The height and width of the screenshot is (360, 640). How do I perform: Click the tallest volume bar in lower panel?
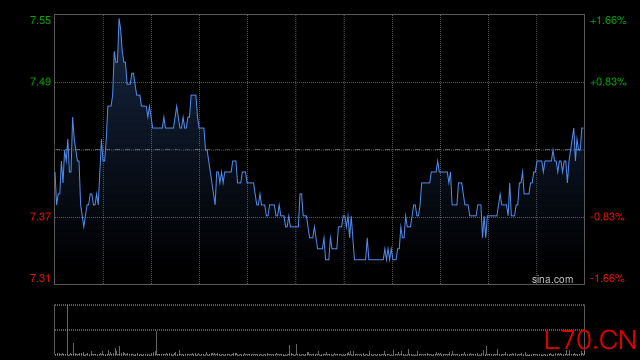(x=67, y=330)
